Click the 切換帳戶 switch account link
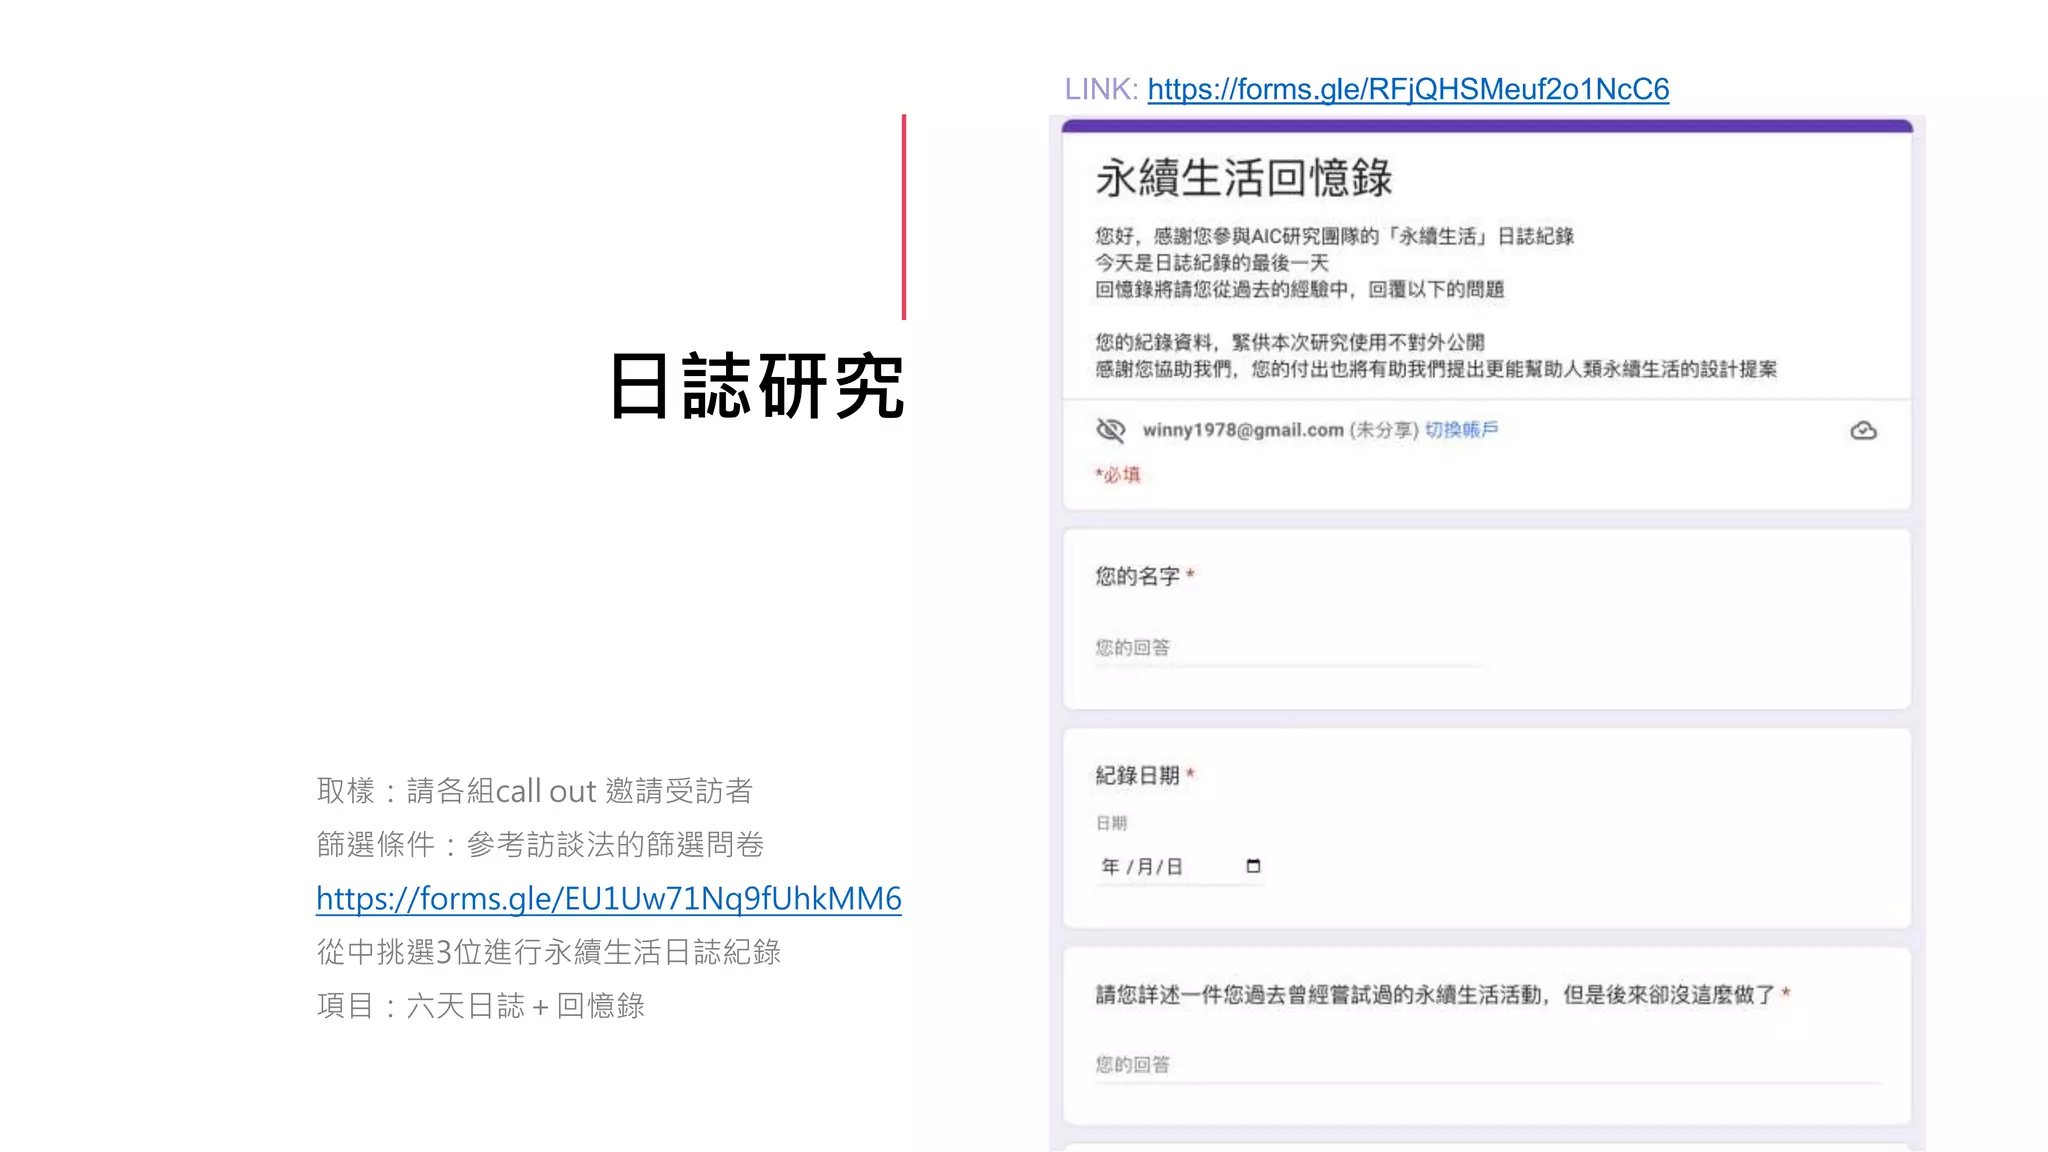 pyautogui.click(x=1461, y=430)
